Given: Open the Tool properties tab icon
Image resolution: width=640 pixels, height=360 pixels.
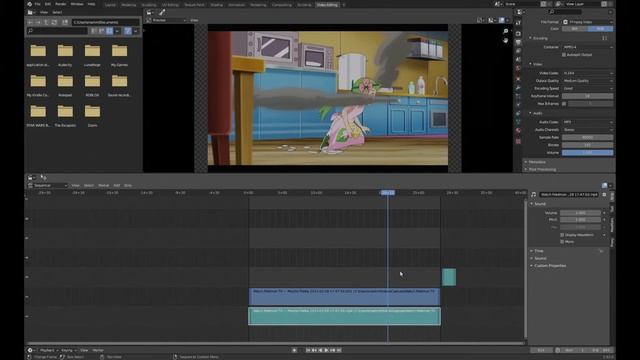Looking at the screenshot, I should click(518, 23).
